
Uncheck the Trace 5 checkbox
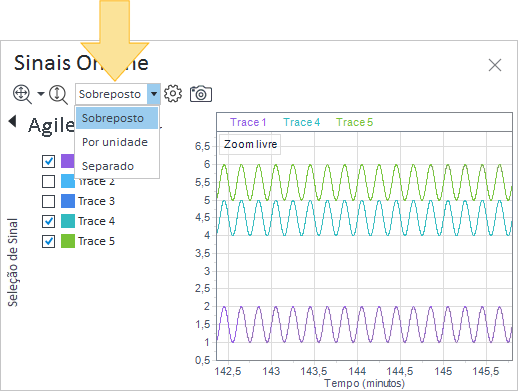click(x=48, y=241)
